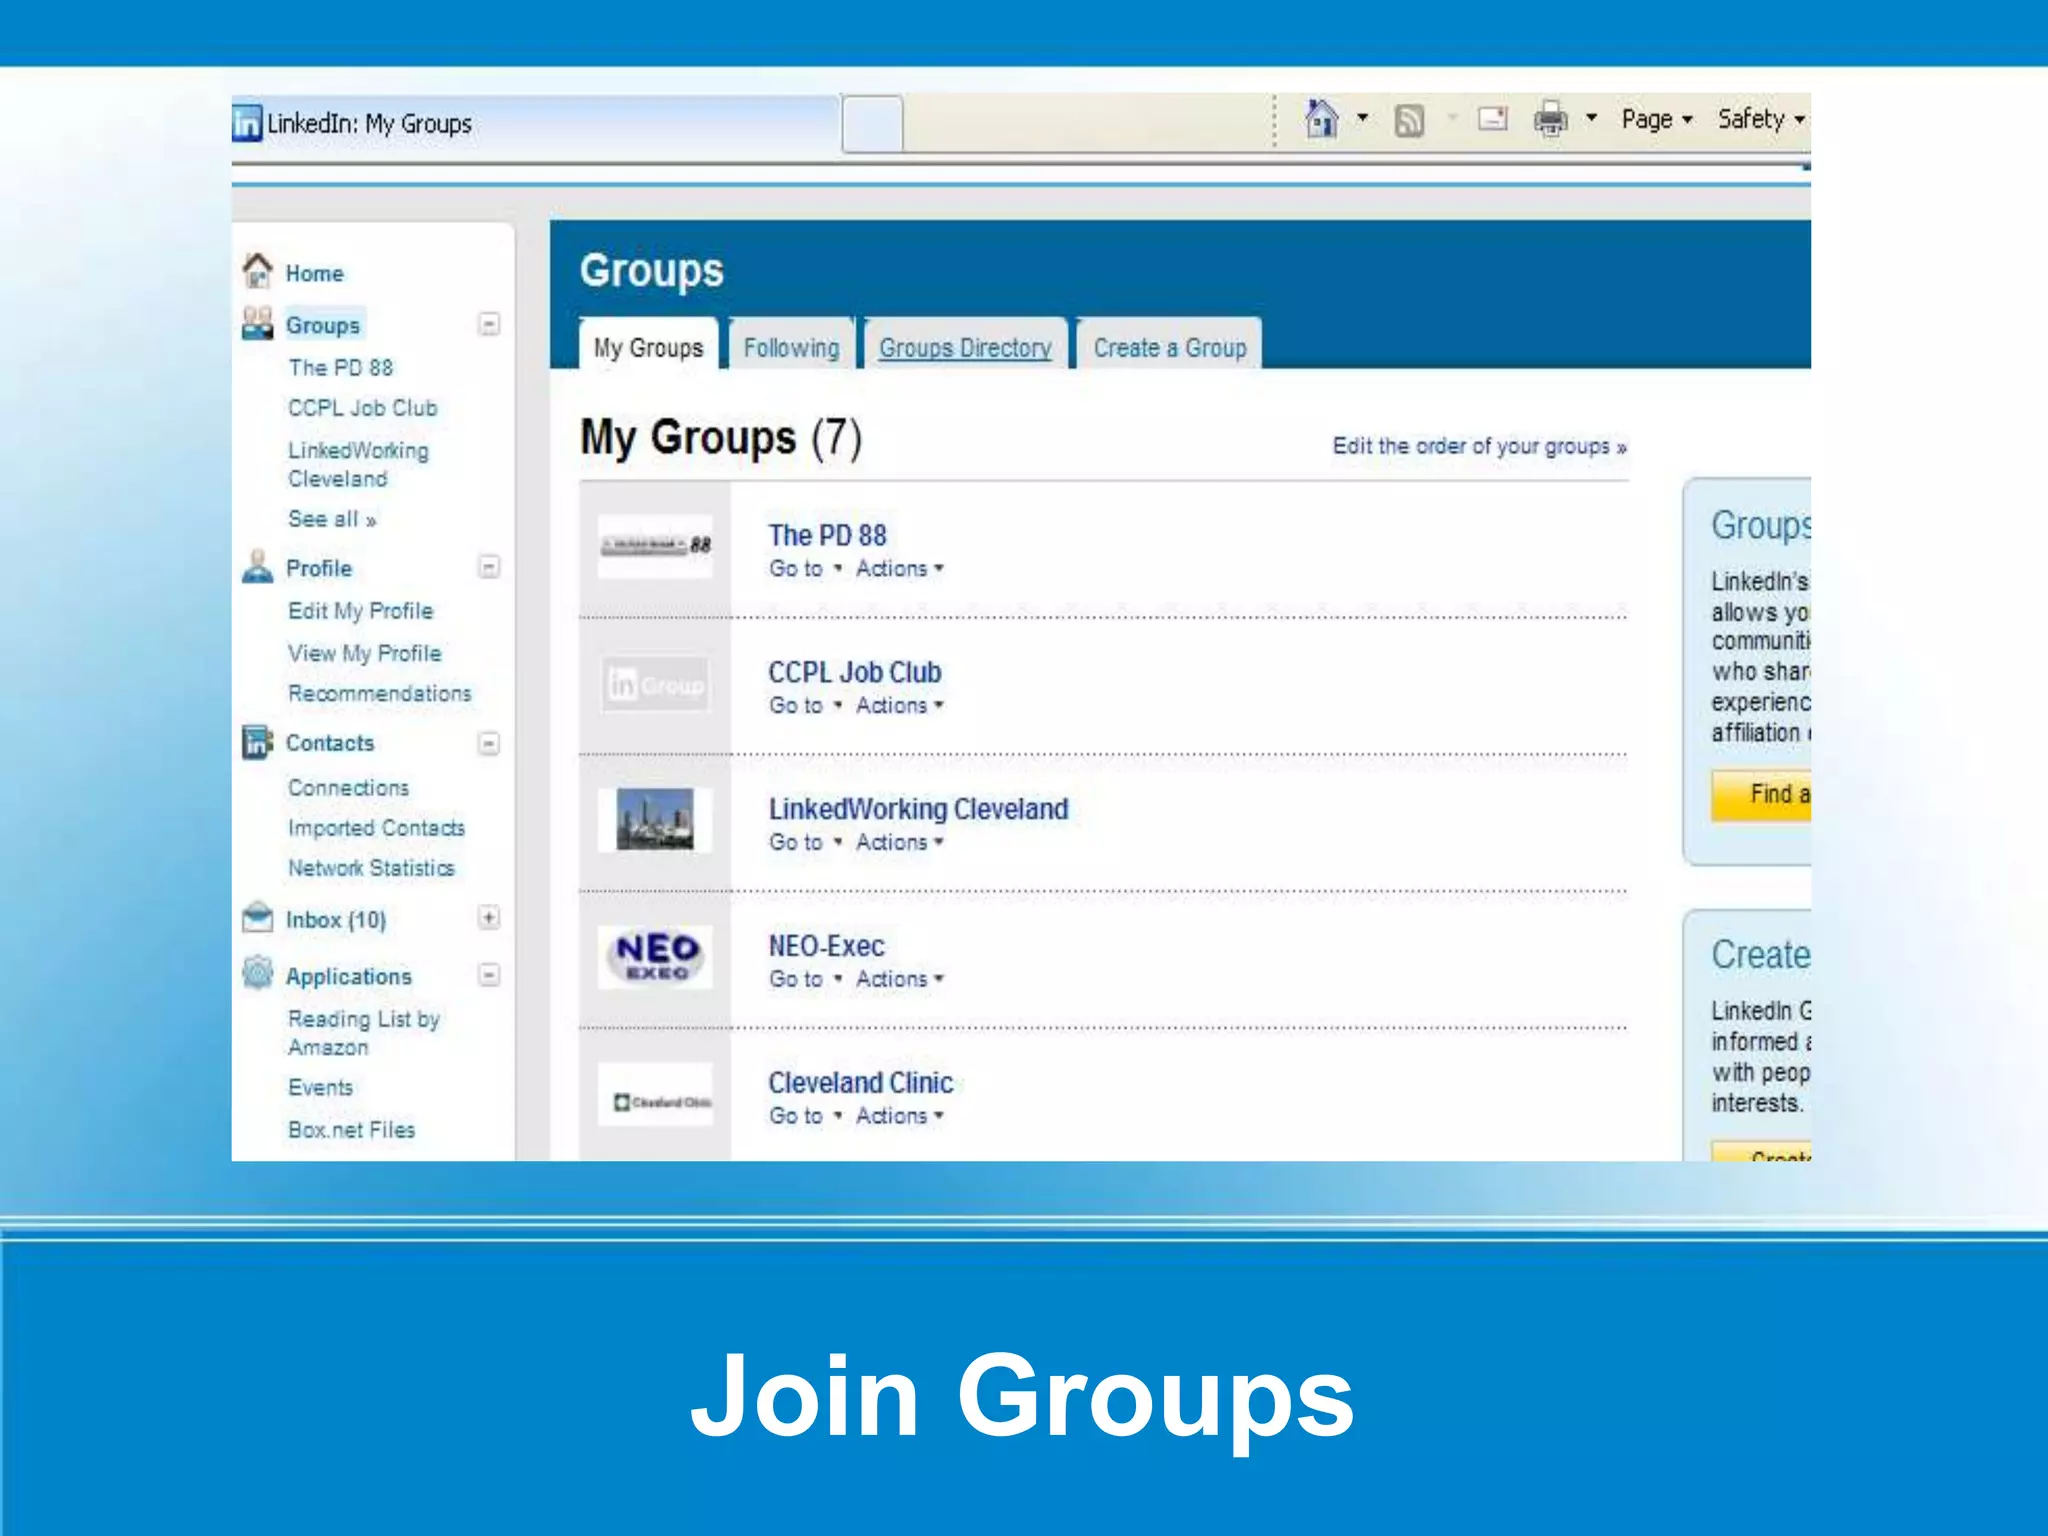This screenshot has height=1536, width=2048.
Task: Open the Create a Group tab
Action: (1169, 346)
